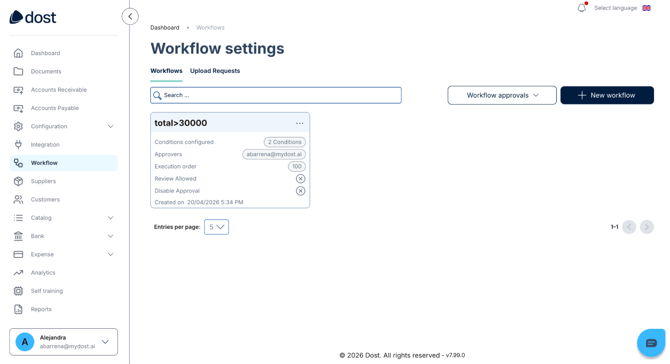Click the Accounts Payable icon
This screenshot has height=364, width=670.
tap(18, 108)
